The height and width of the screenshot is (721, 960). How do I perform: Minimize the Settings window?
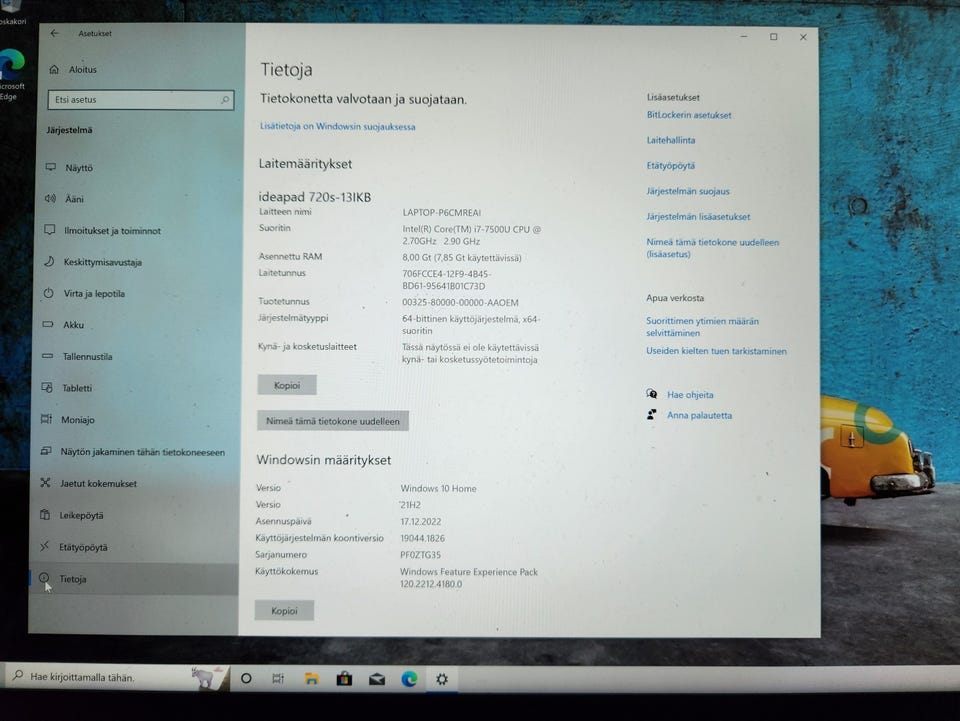tap(744, 37)
